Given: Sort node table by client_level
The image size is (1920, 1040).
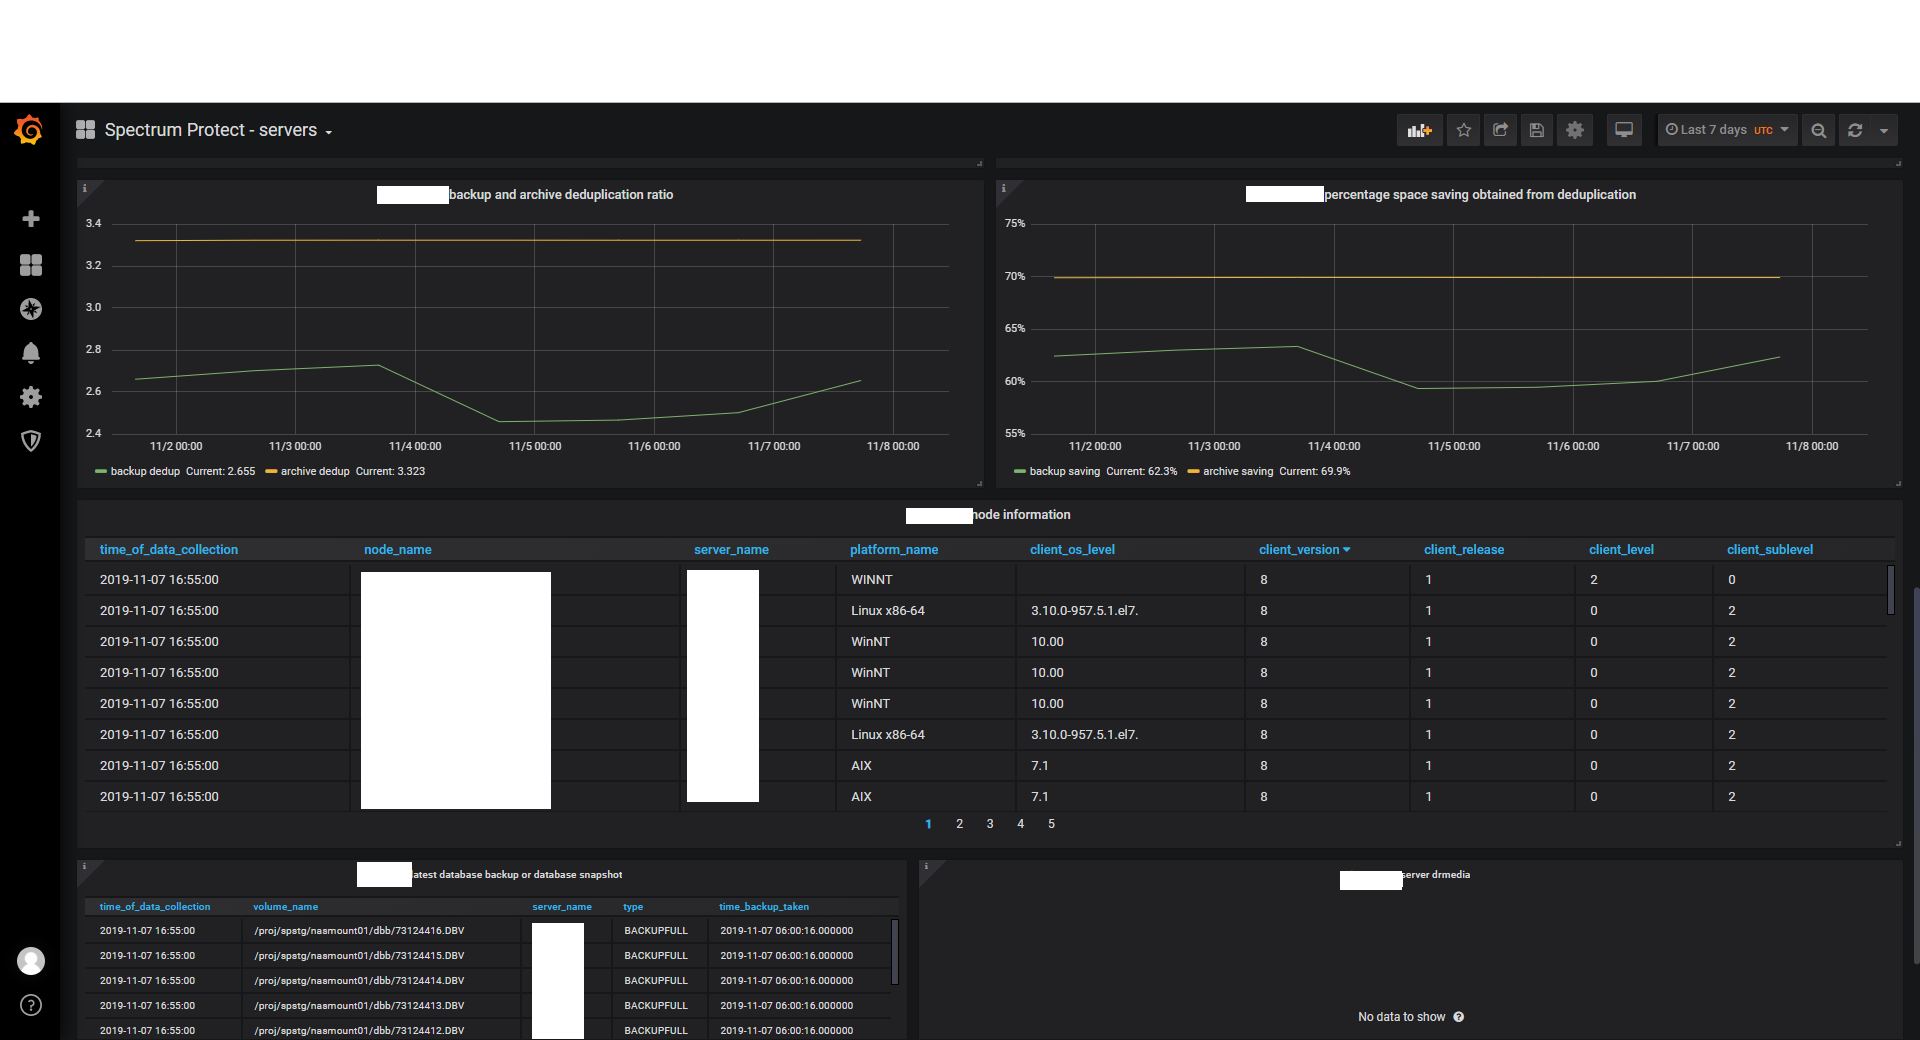Looking at the screenshot, I should tap(1621, 550).
